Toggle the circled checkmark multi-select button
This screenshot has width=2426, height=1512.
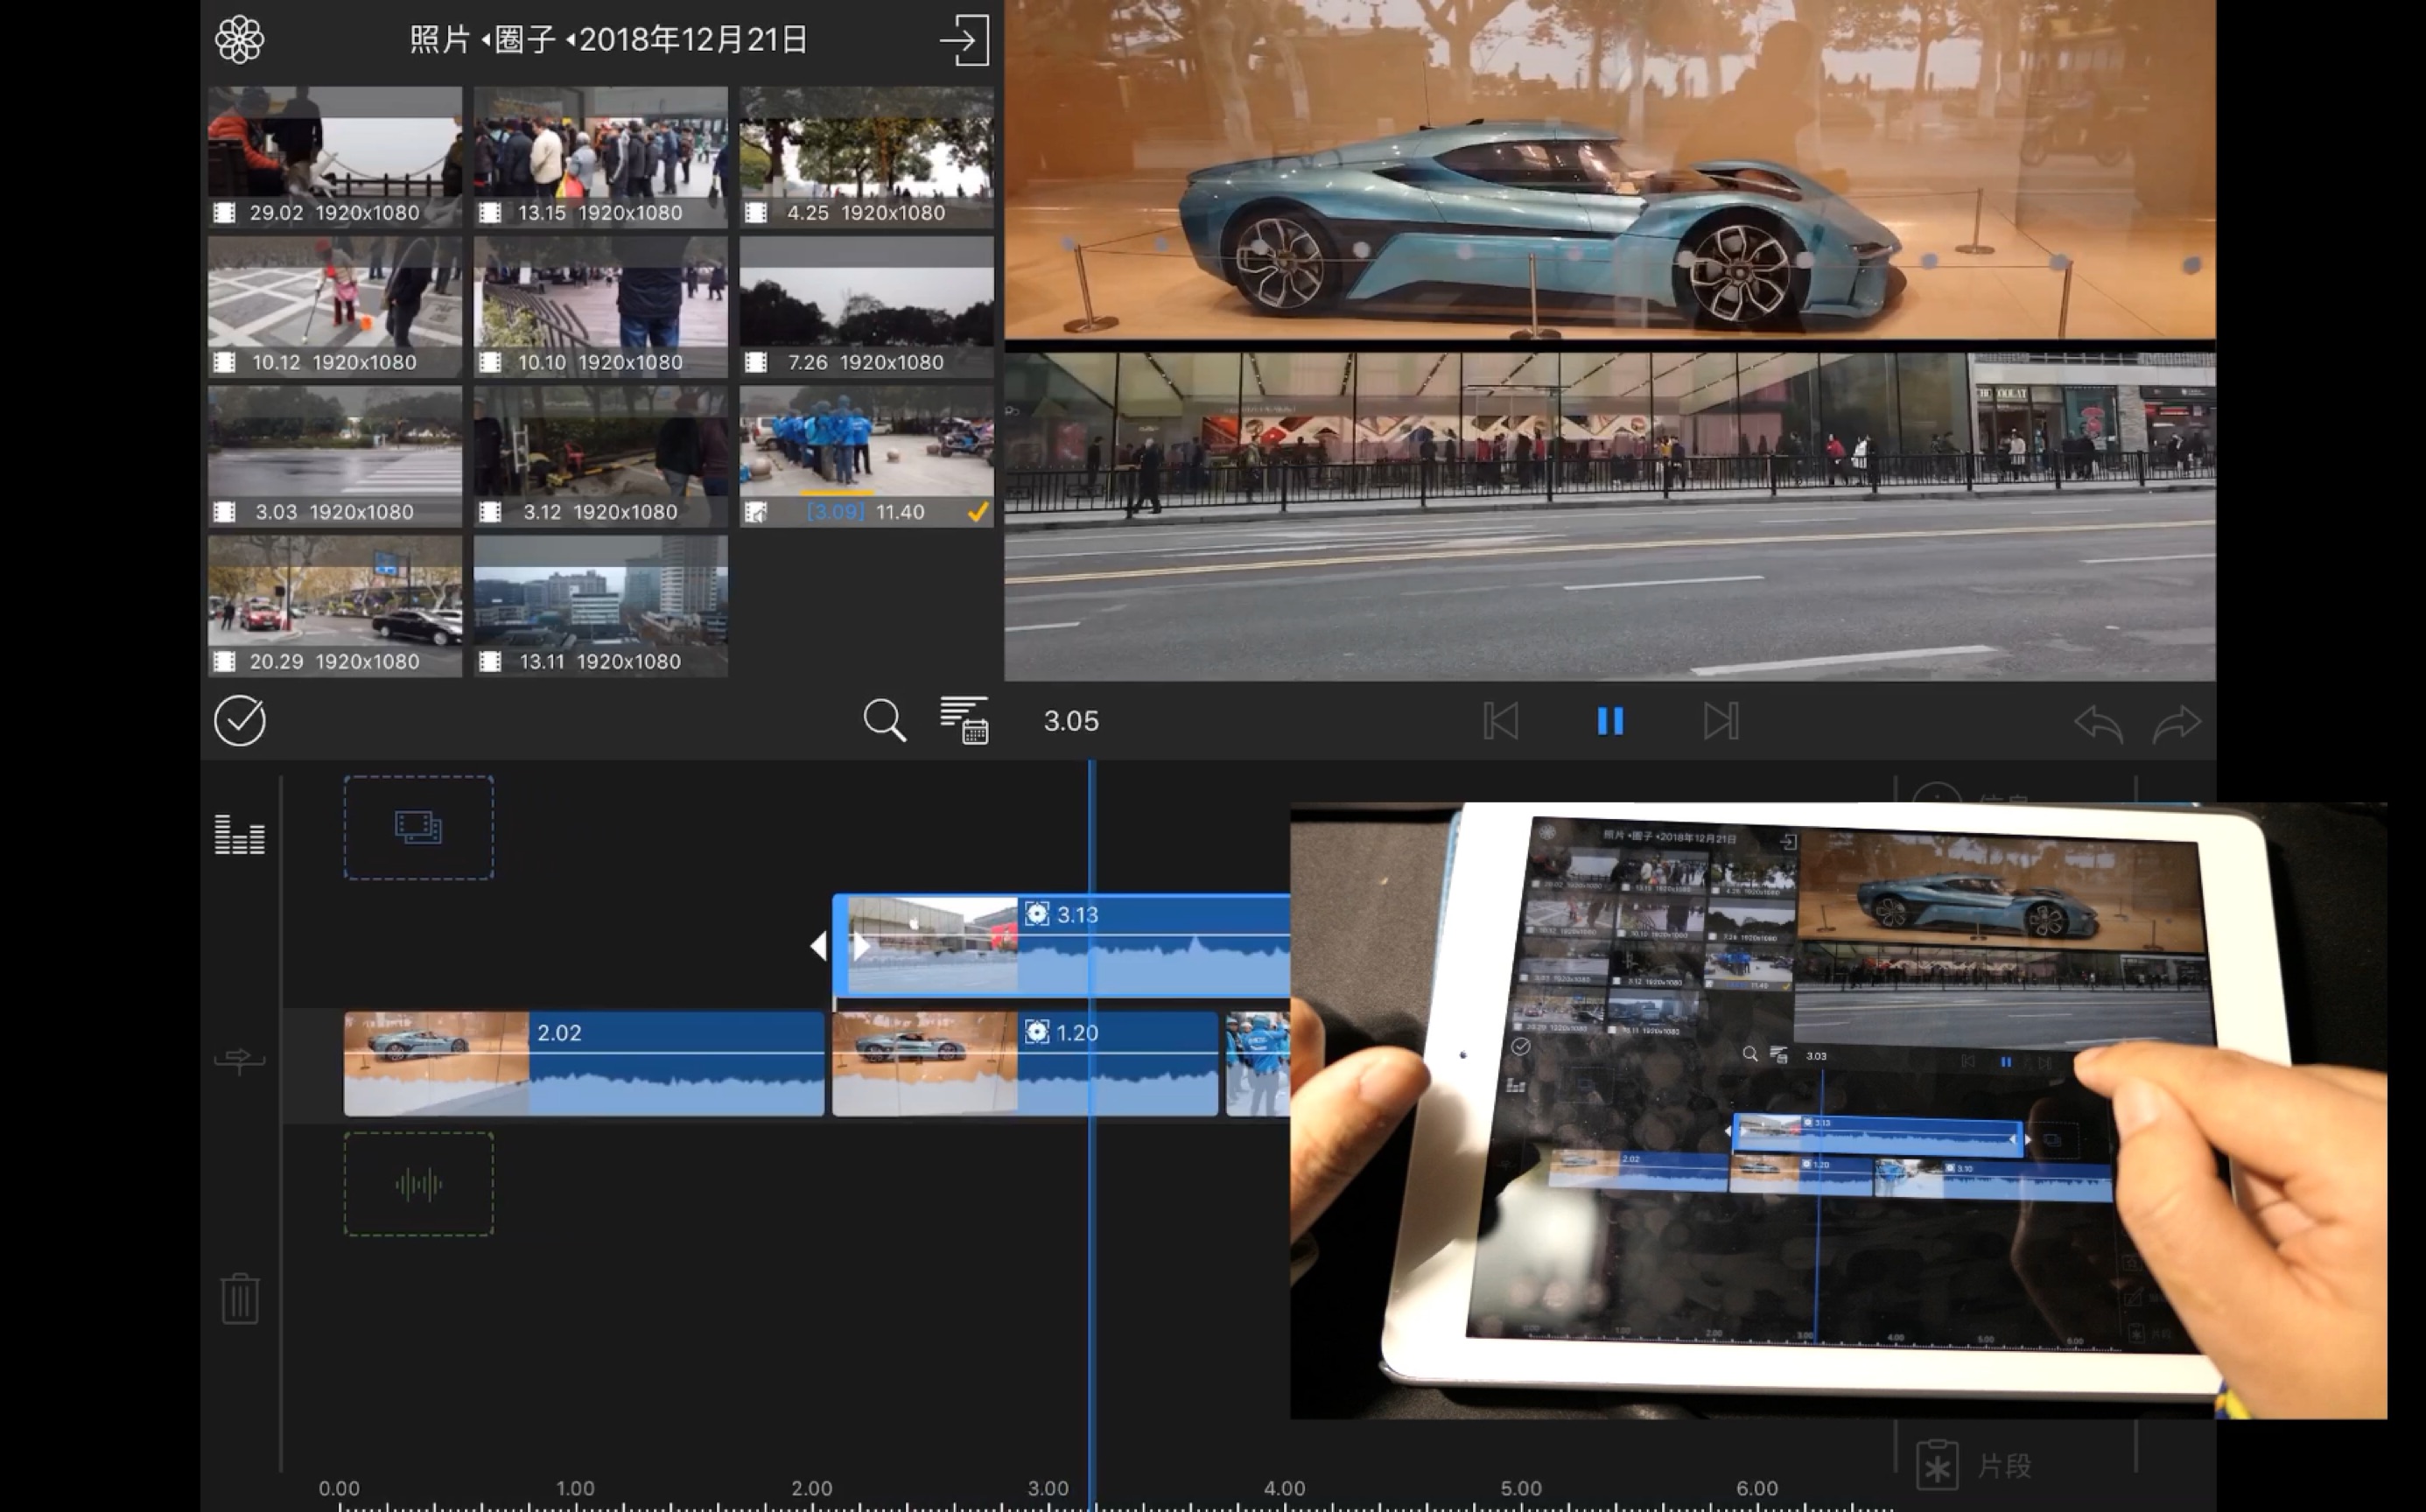click(240, 720)
